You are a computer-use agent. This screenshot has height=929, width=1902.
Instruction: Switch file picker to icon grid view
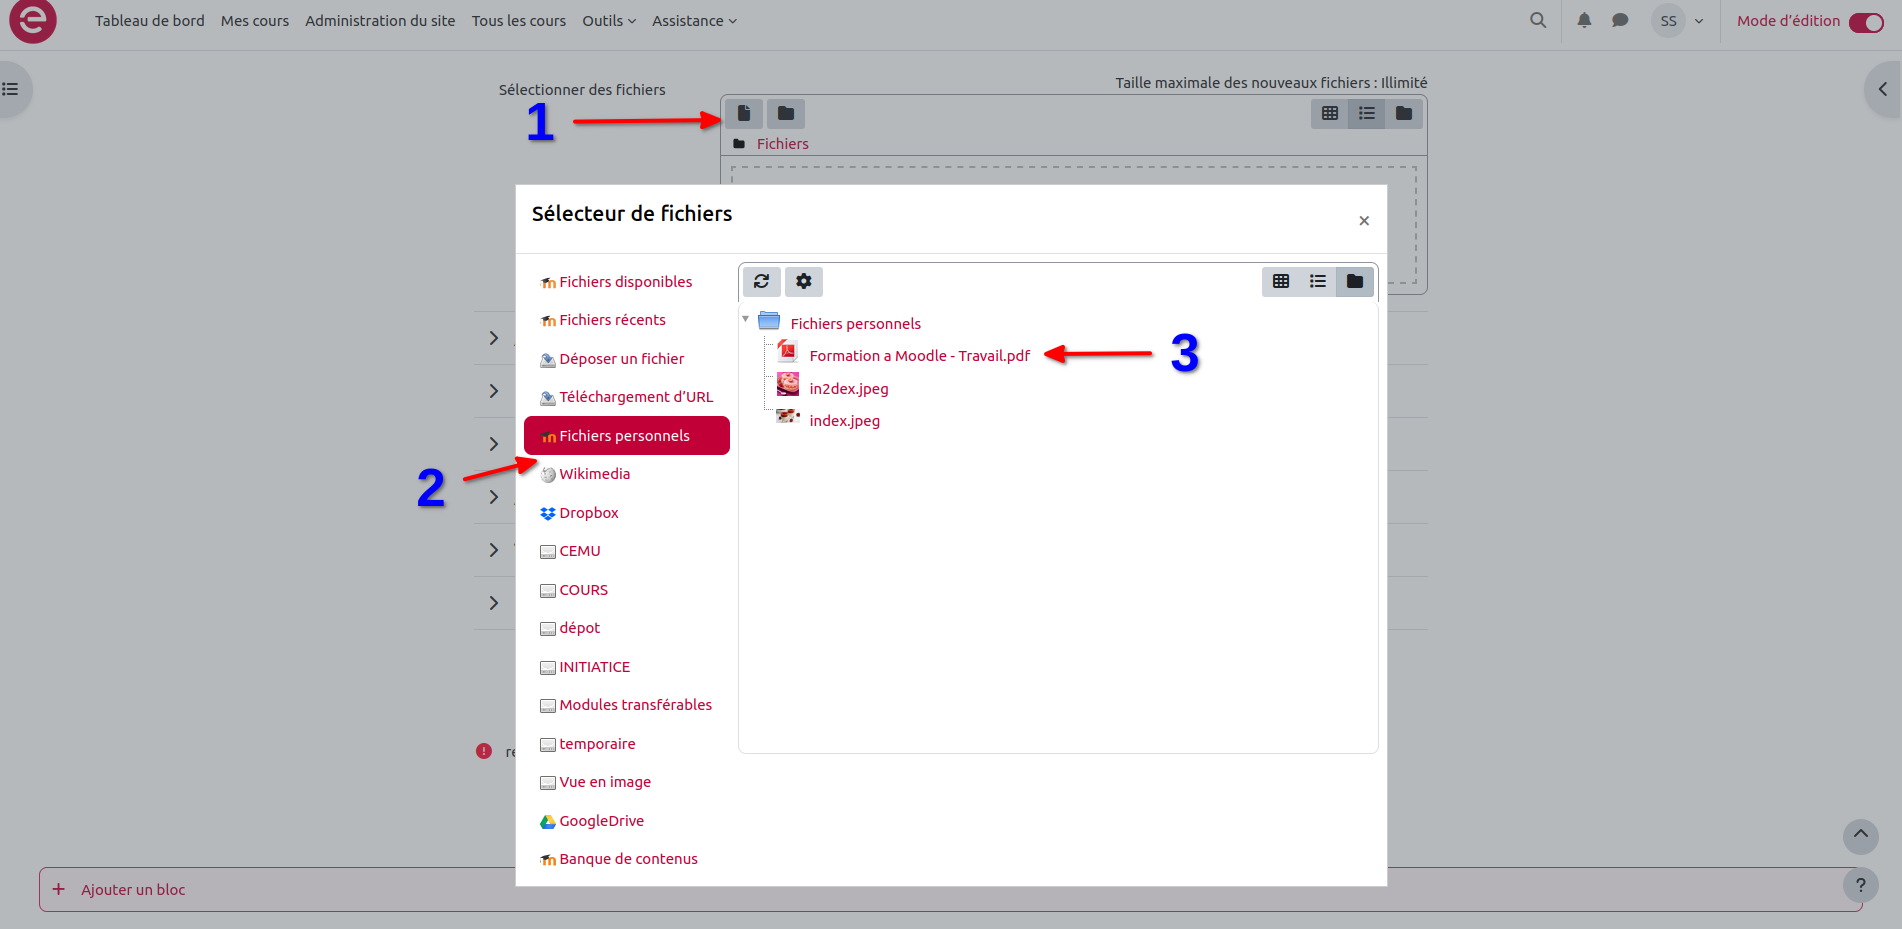pos(1280,282)
